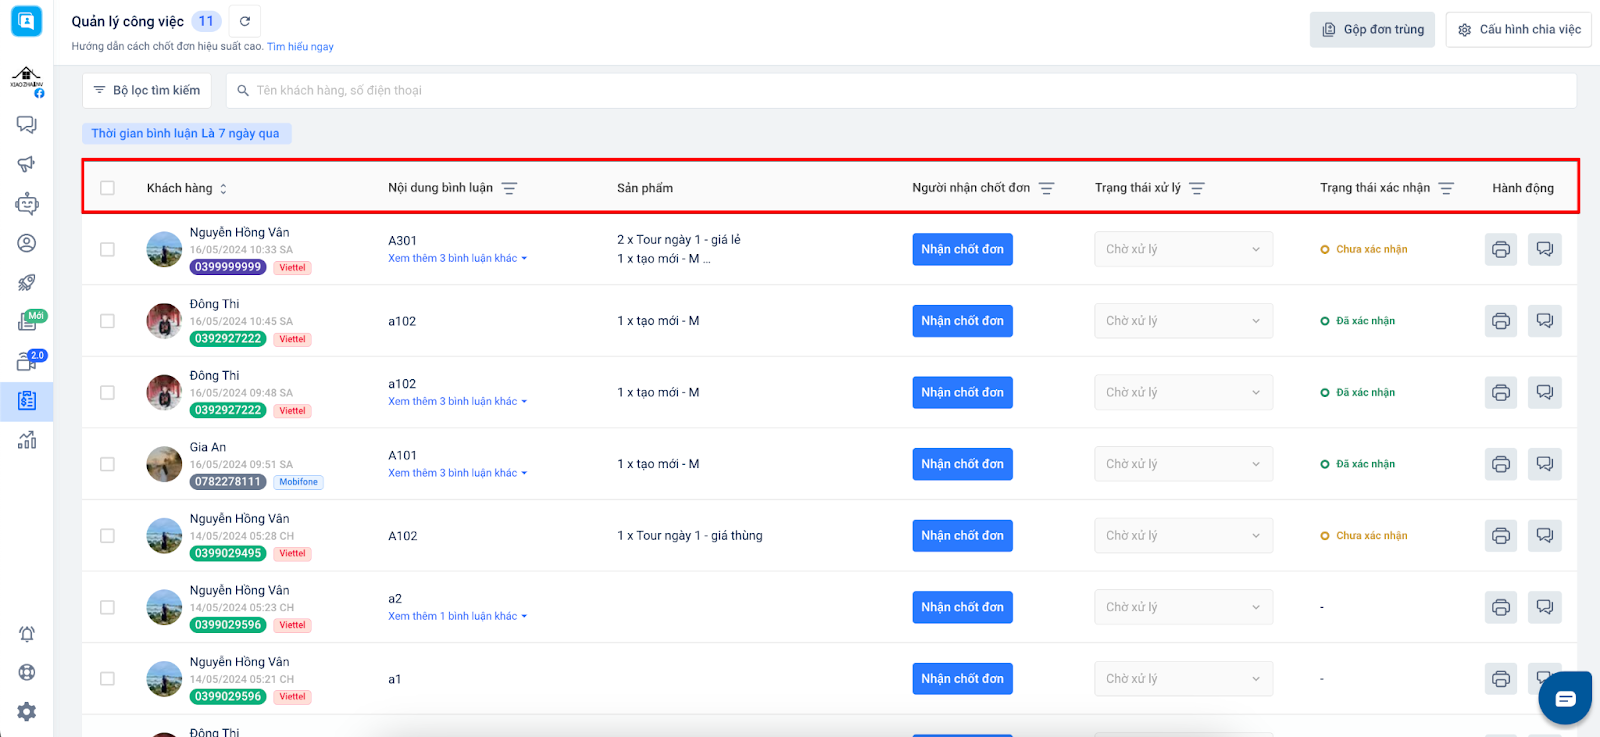Viewport: 1600px width, 737px height.
Task: Click print icon for Đông Thi a102 first row
Action: 1500,321
